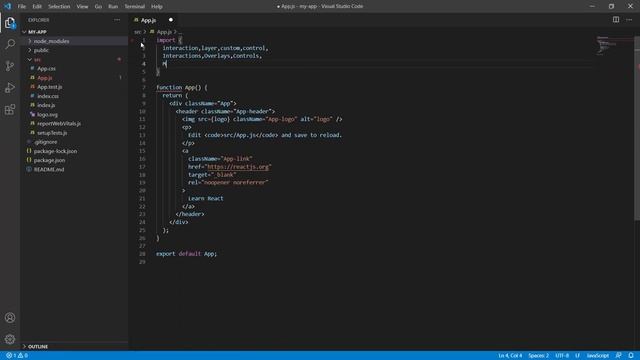This screenshot has width=640, height=360.
Task: Close unsaved App.js tab dot
Action: pyautogui.click(x=171, y=20)
